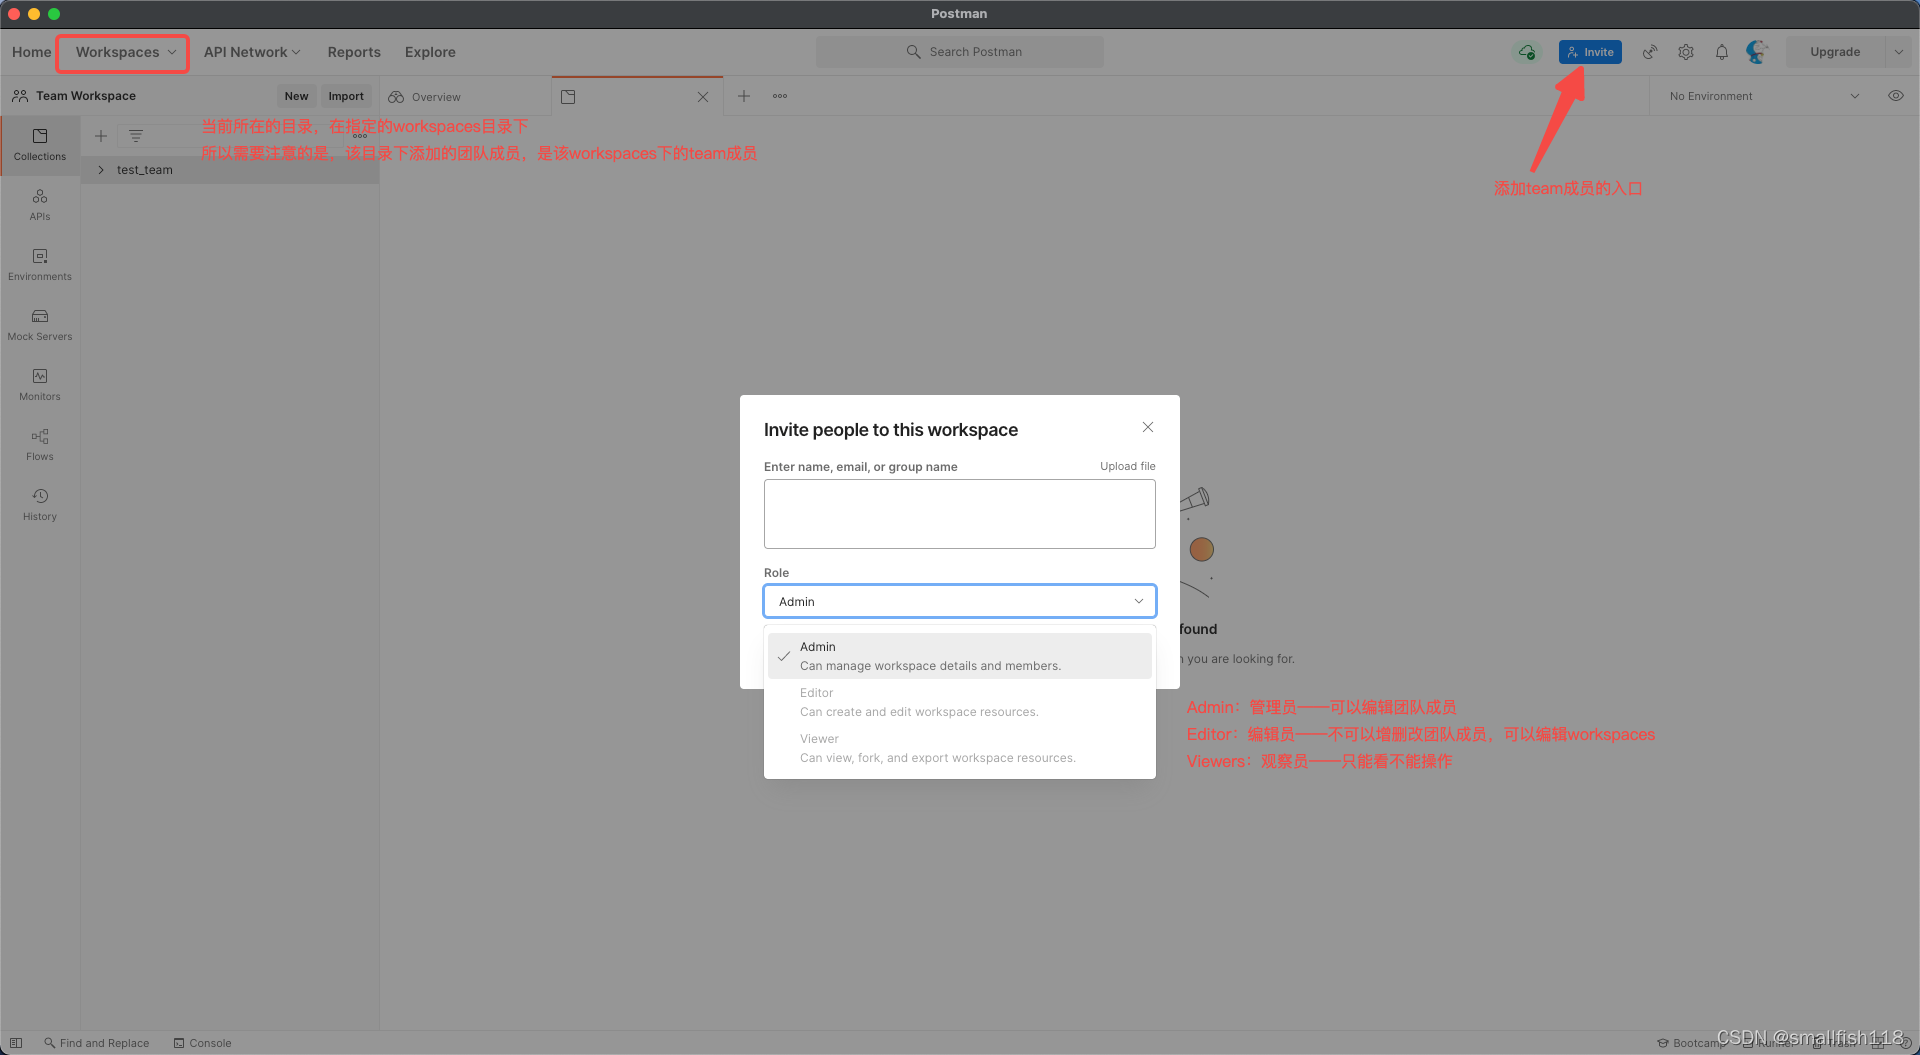Expand the test_team collection
Viewport: 1920px width, 1055px height.
click(101, 170)
